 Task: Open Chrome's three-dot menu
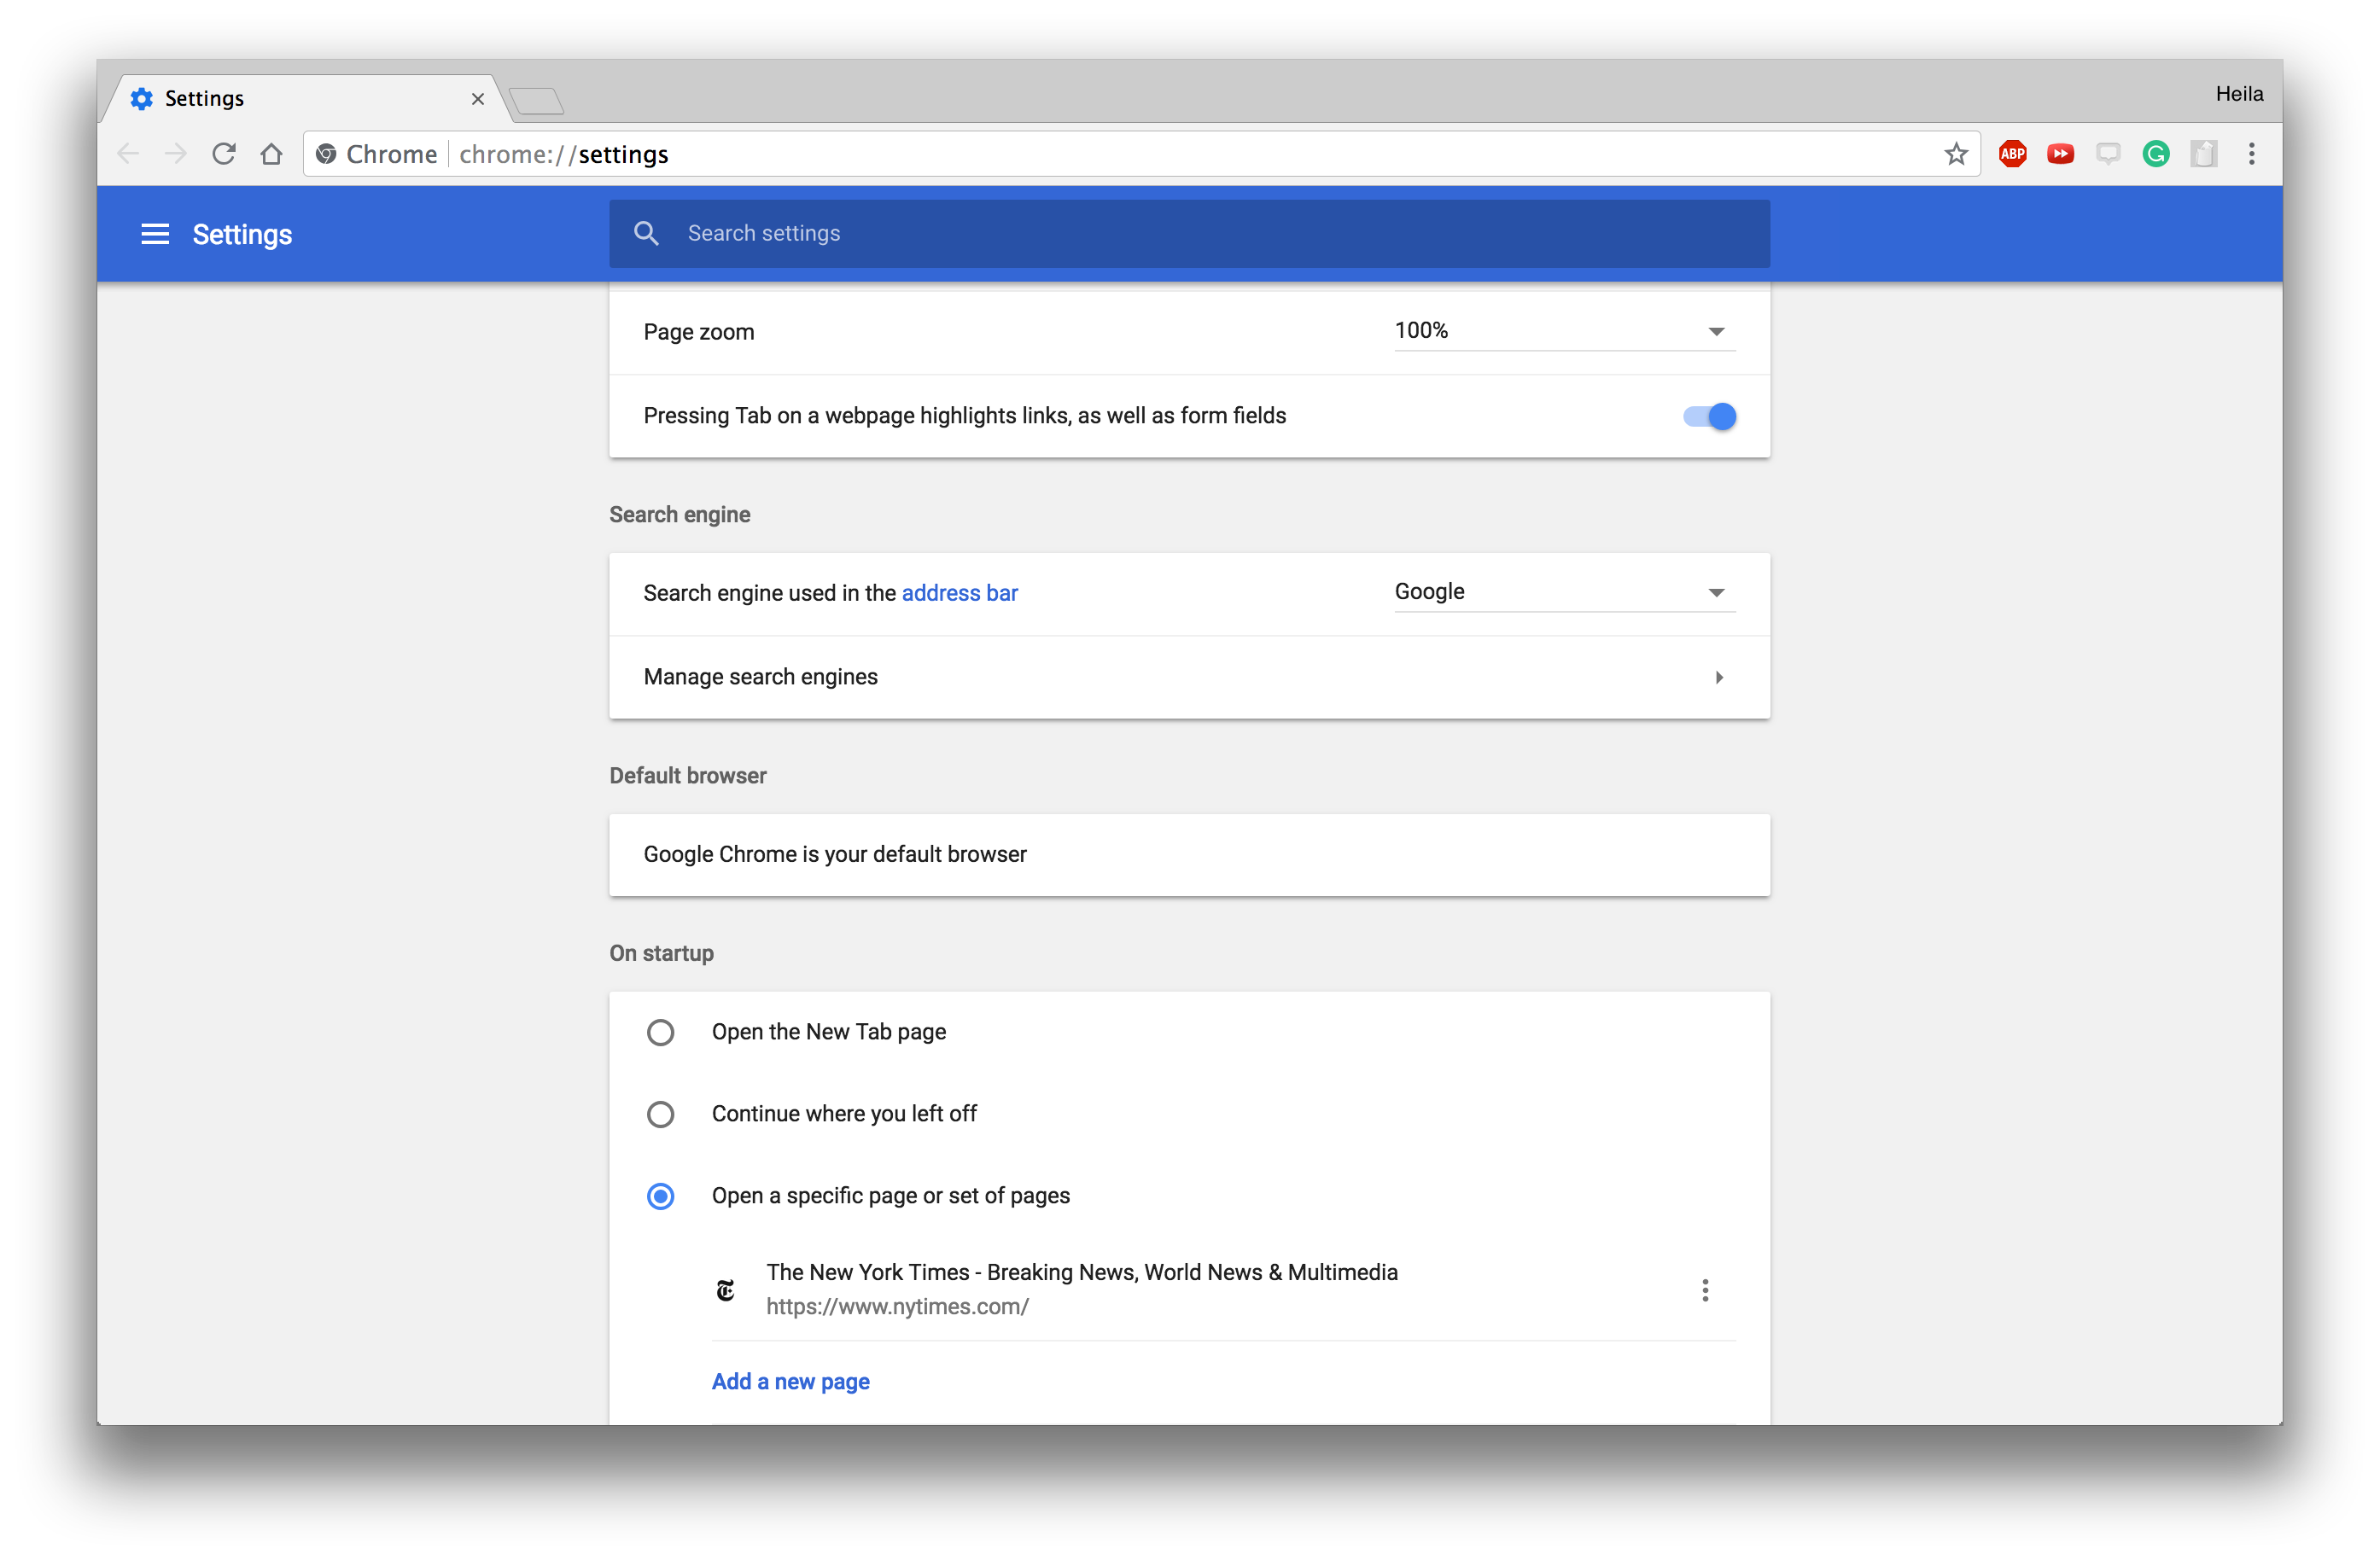(2251, 154)
